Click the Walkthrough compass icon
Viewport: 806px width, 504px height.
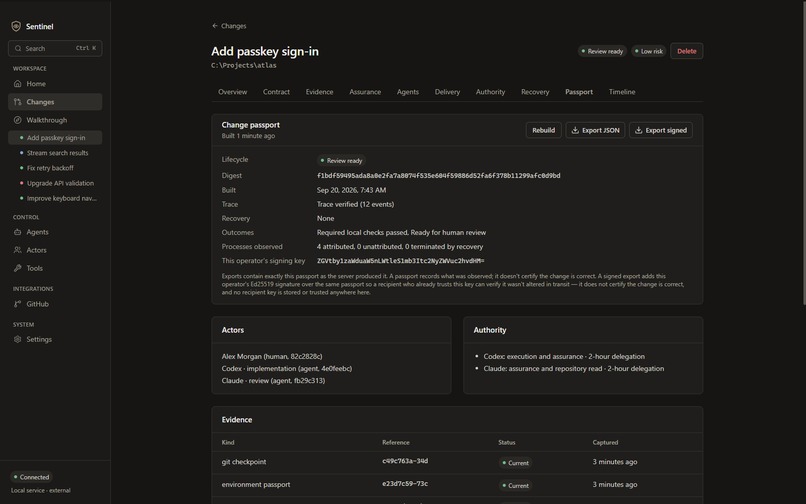(x=17, y=120)
